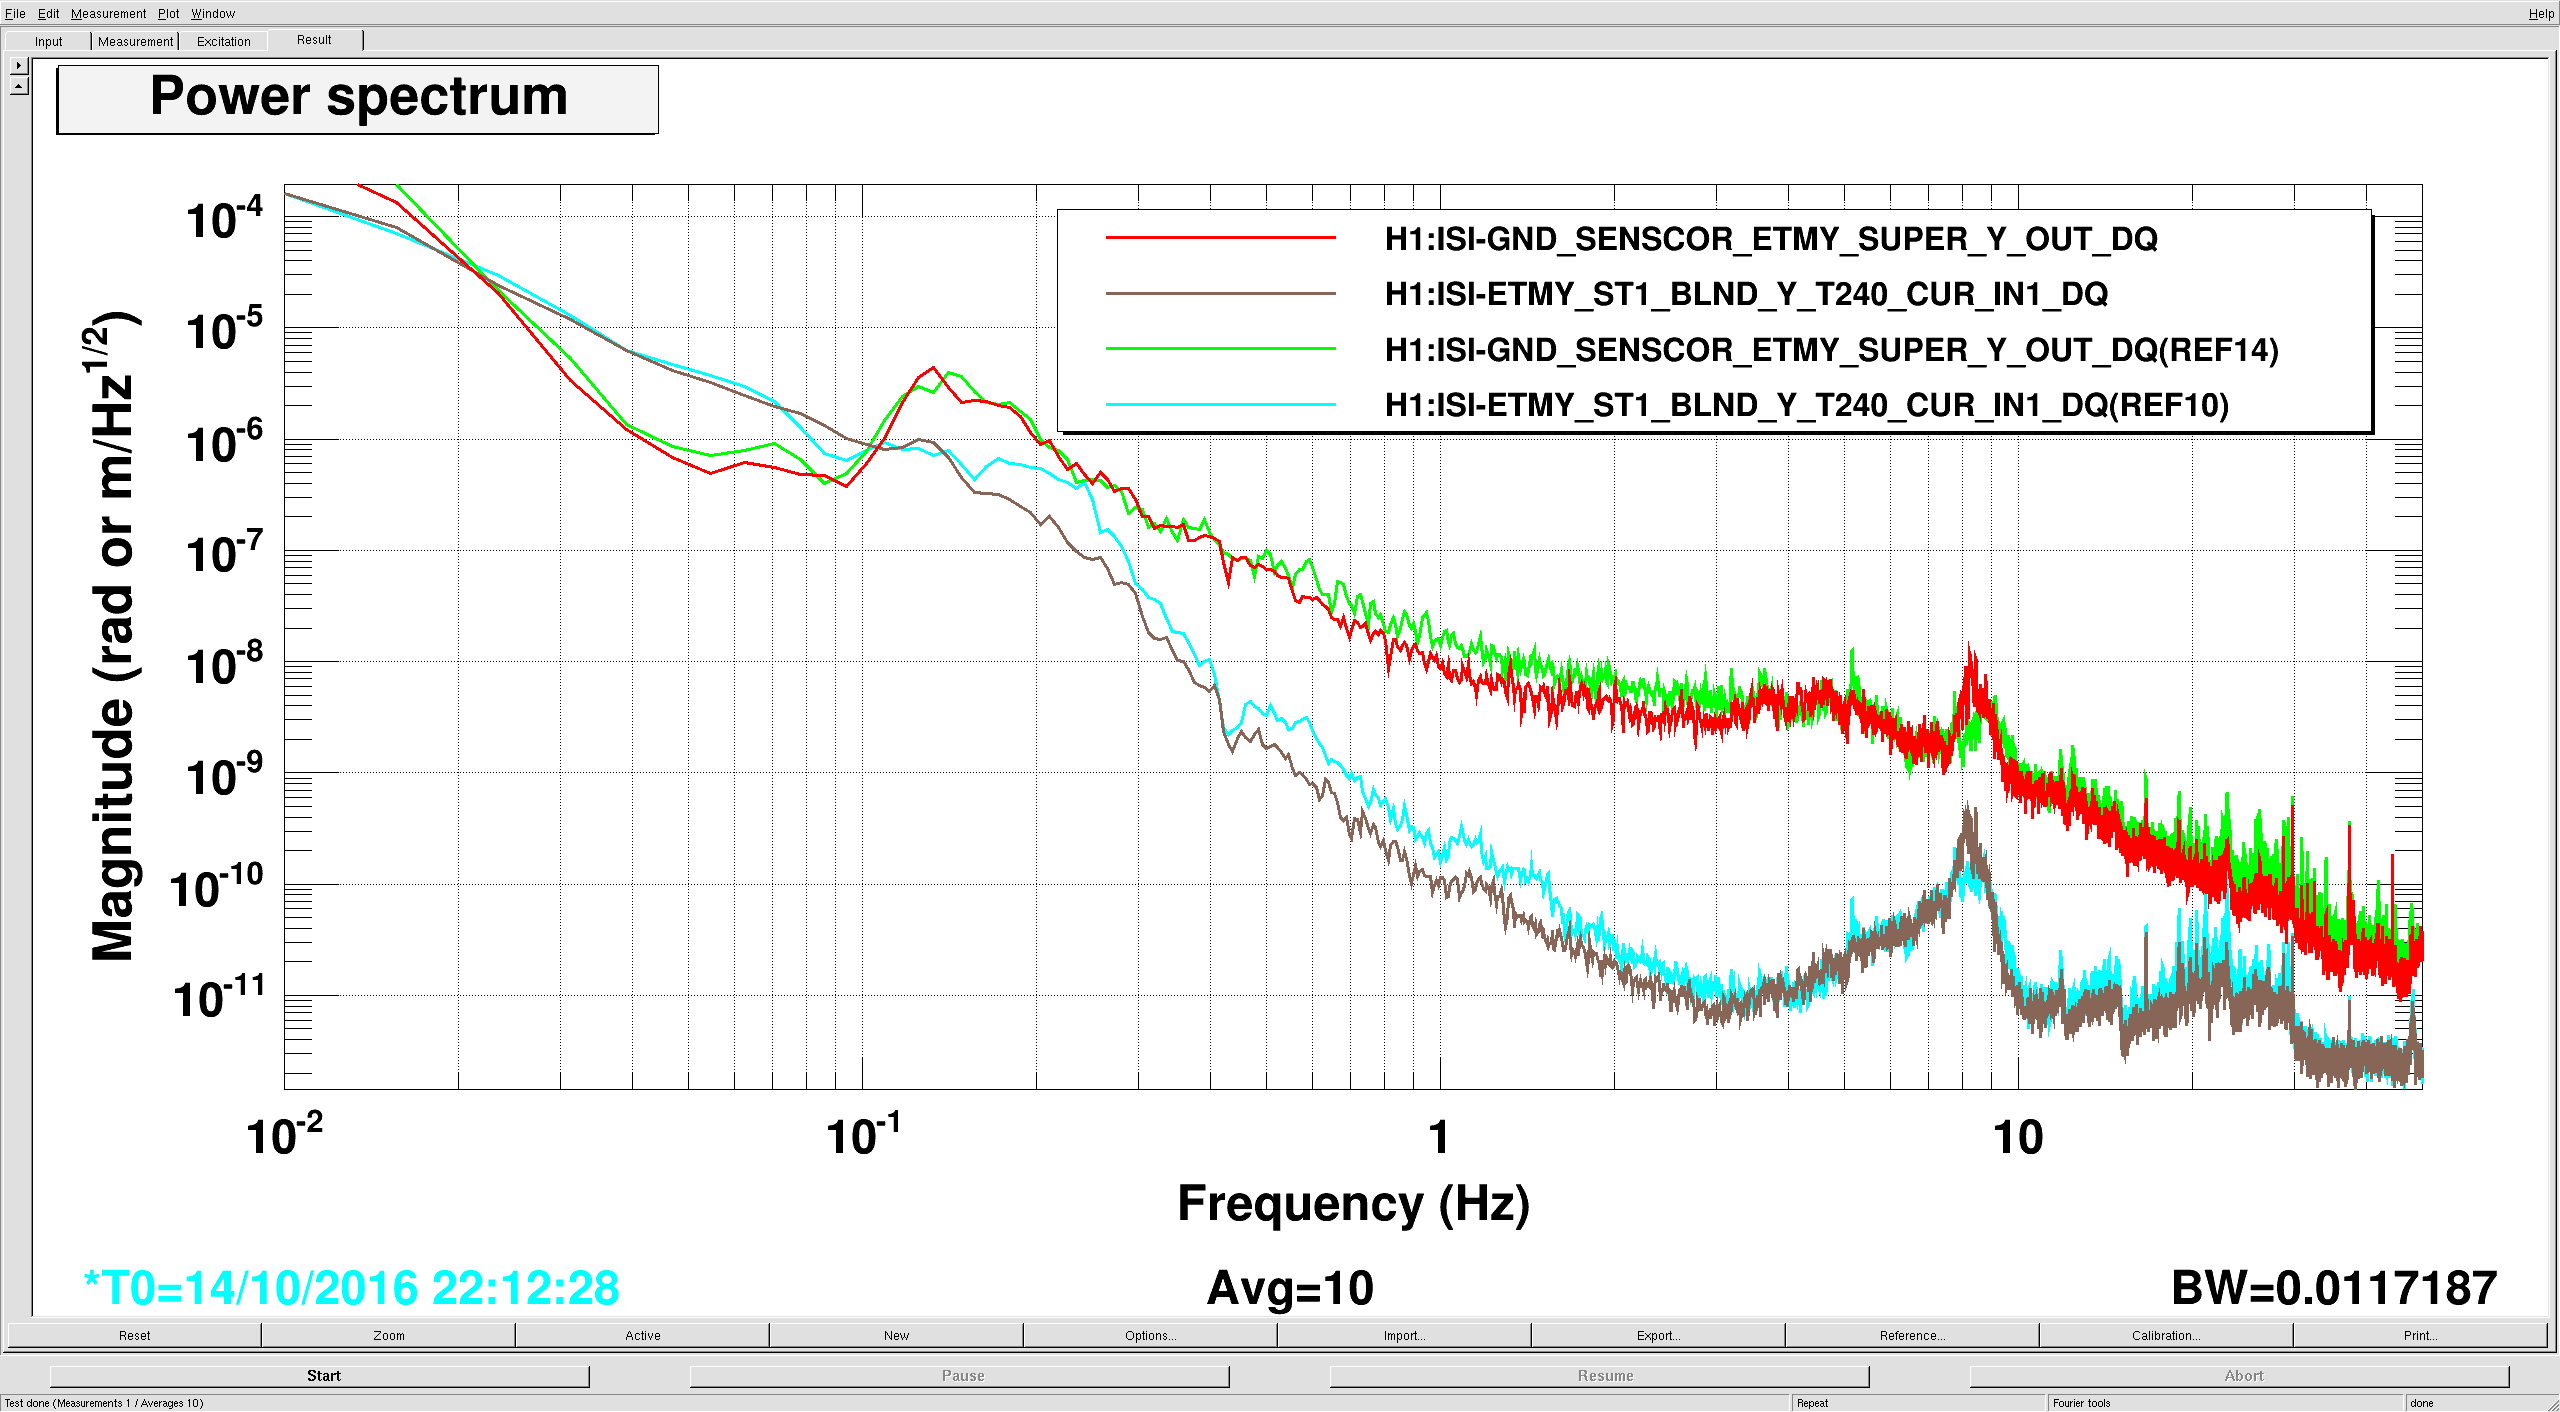
Task: Open the Help menu
Action: pos(2541,13)
